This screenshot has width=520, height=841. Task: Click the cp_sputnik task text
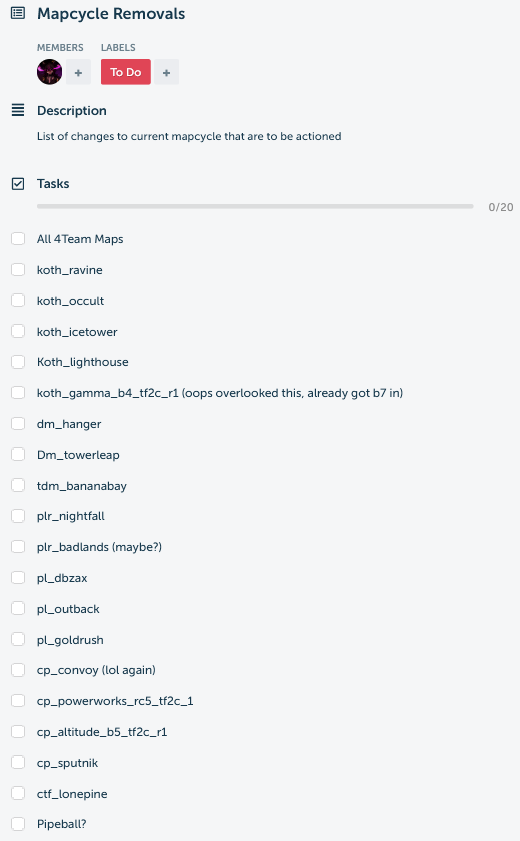68,763
